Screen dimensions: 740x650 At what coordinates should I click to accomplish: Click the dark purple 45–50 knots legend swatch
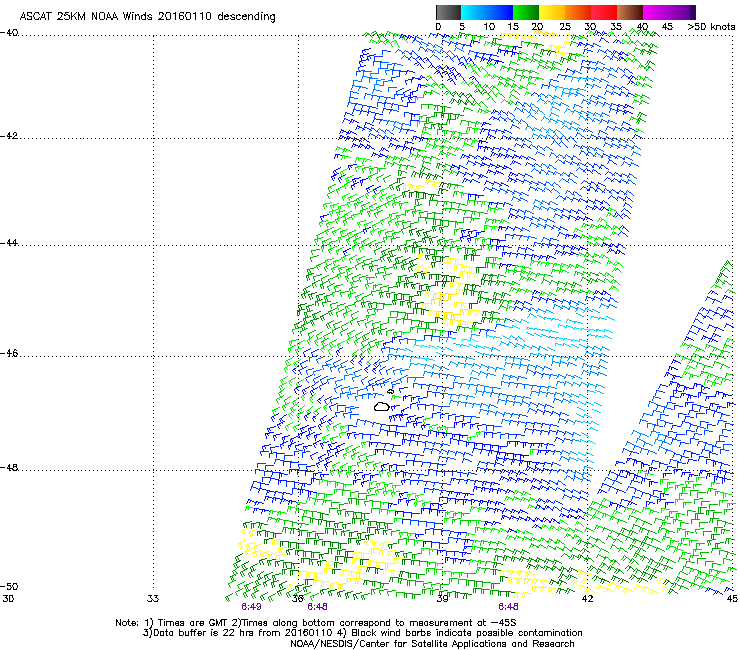click(682, 12)
